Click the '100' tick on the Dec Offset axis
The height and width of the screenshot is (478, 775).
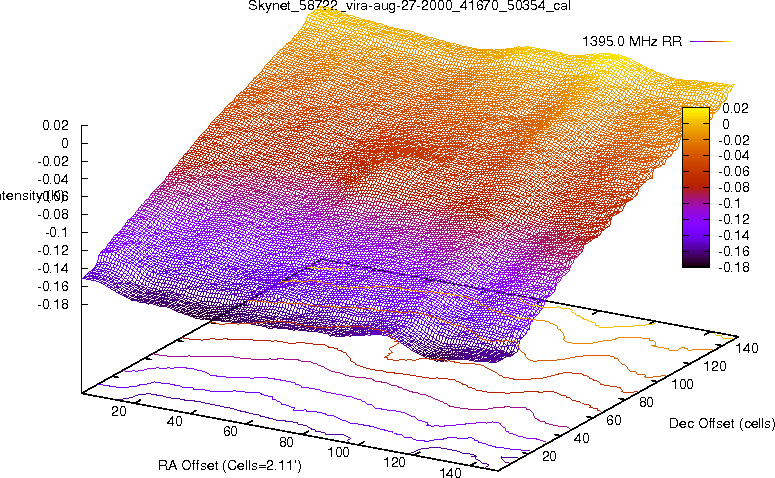click(x=683, y=385)
